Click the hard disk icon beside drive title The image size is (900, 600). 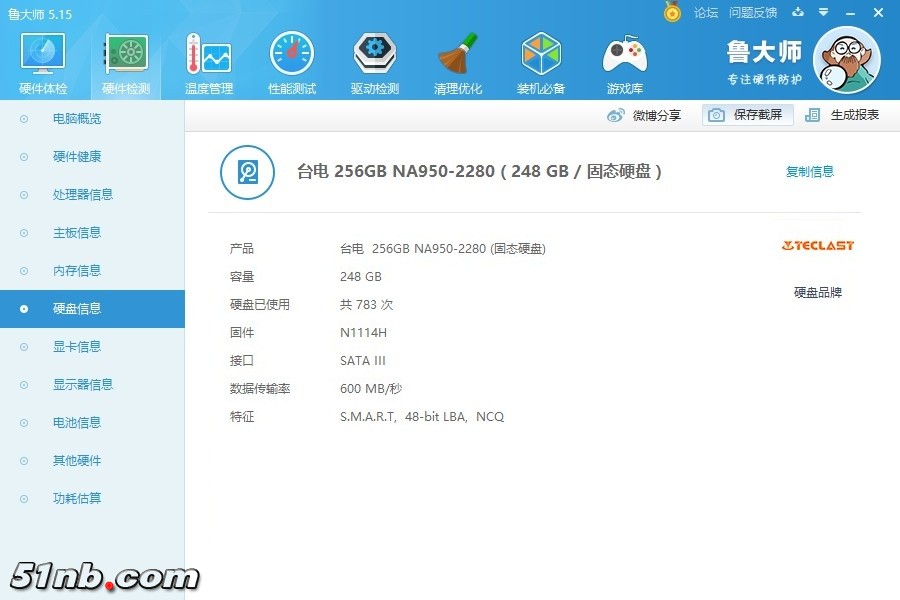point(247,172)
